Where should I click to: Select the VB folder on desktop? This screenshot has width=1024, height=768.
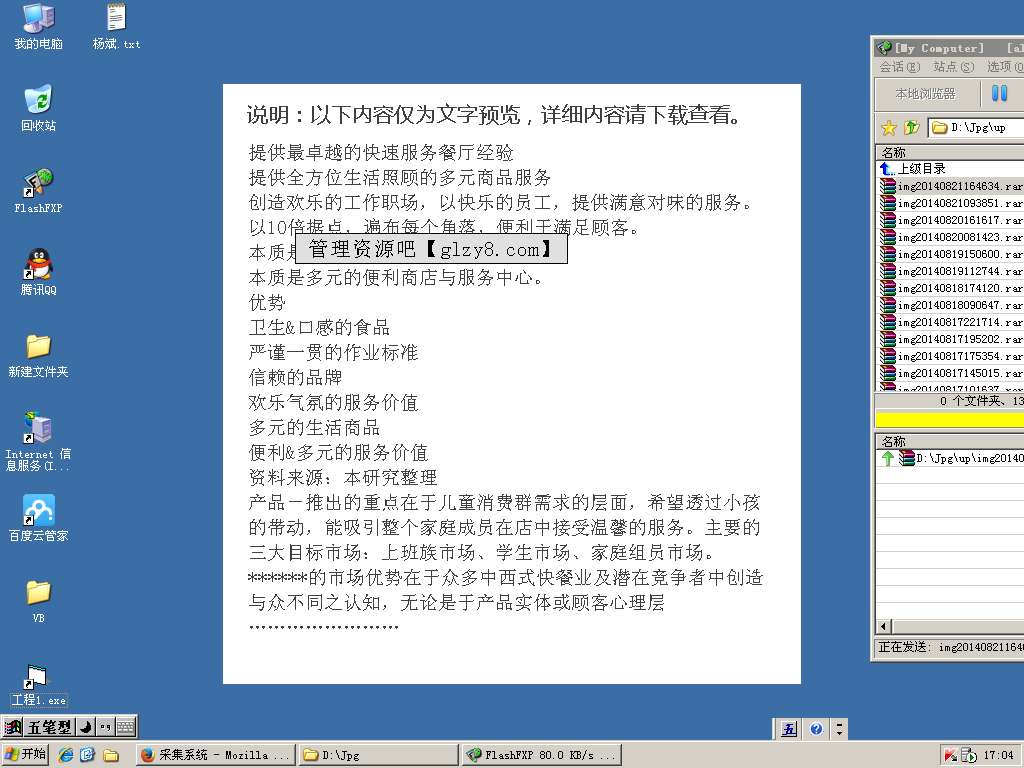pos(39,601)
